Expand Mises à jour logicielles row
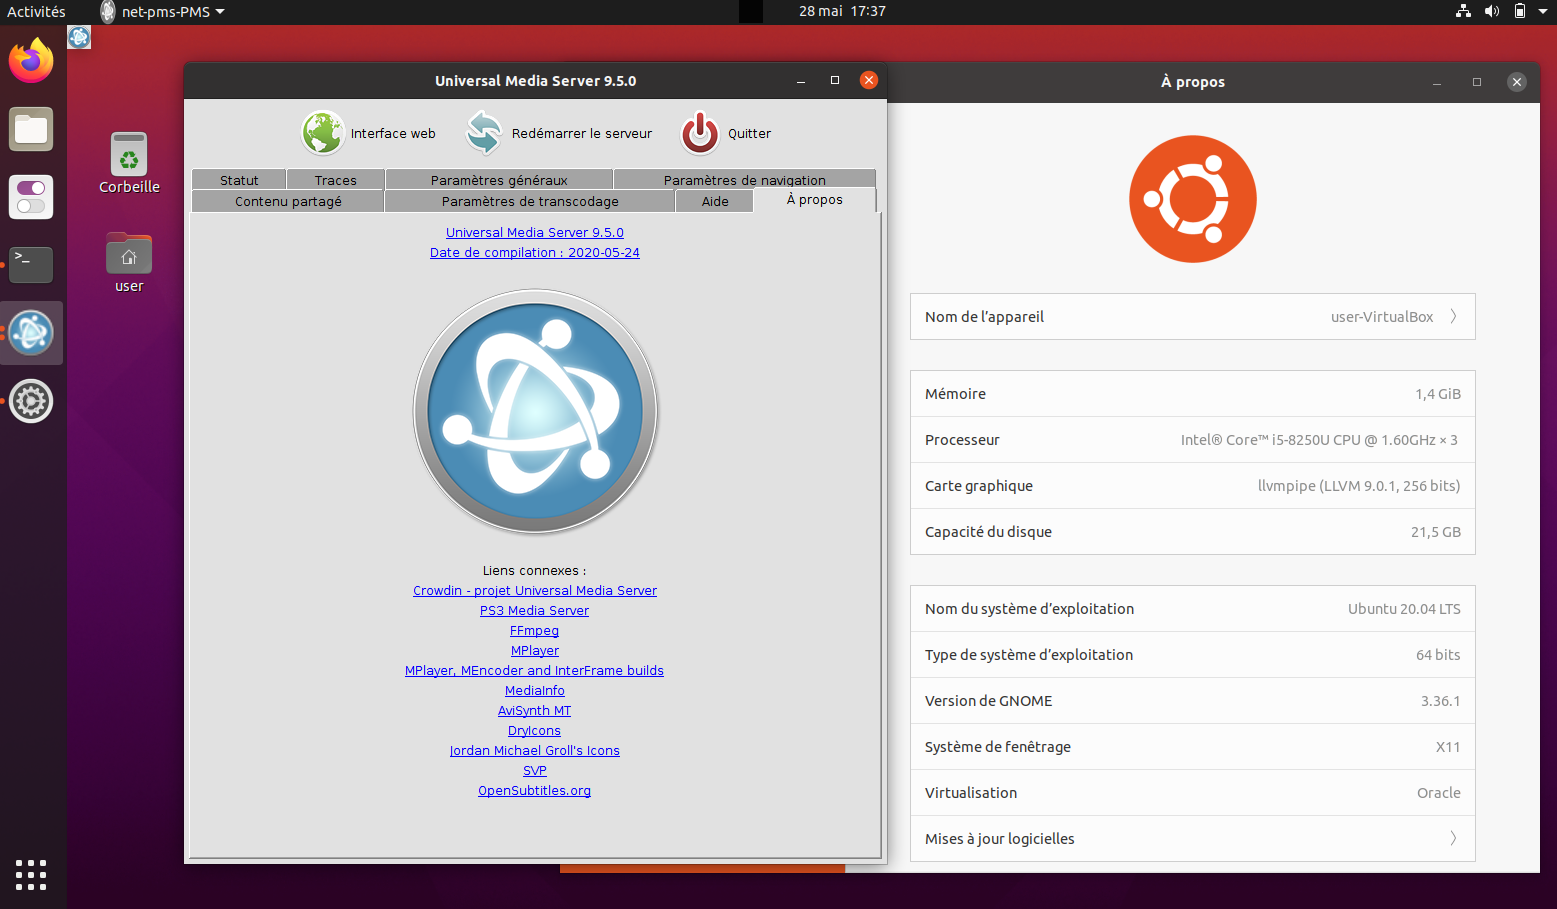The image size is (1557, 909). [1192, 839]
